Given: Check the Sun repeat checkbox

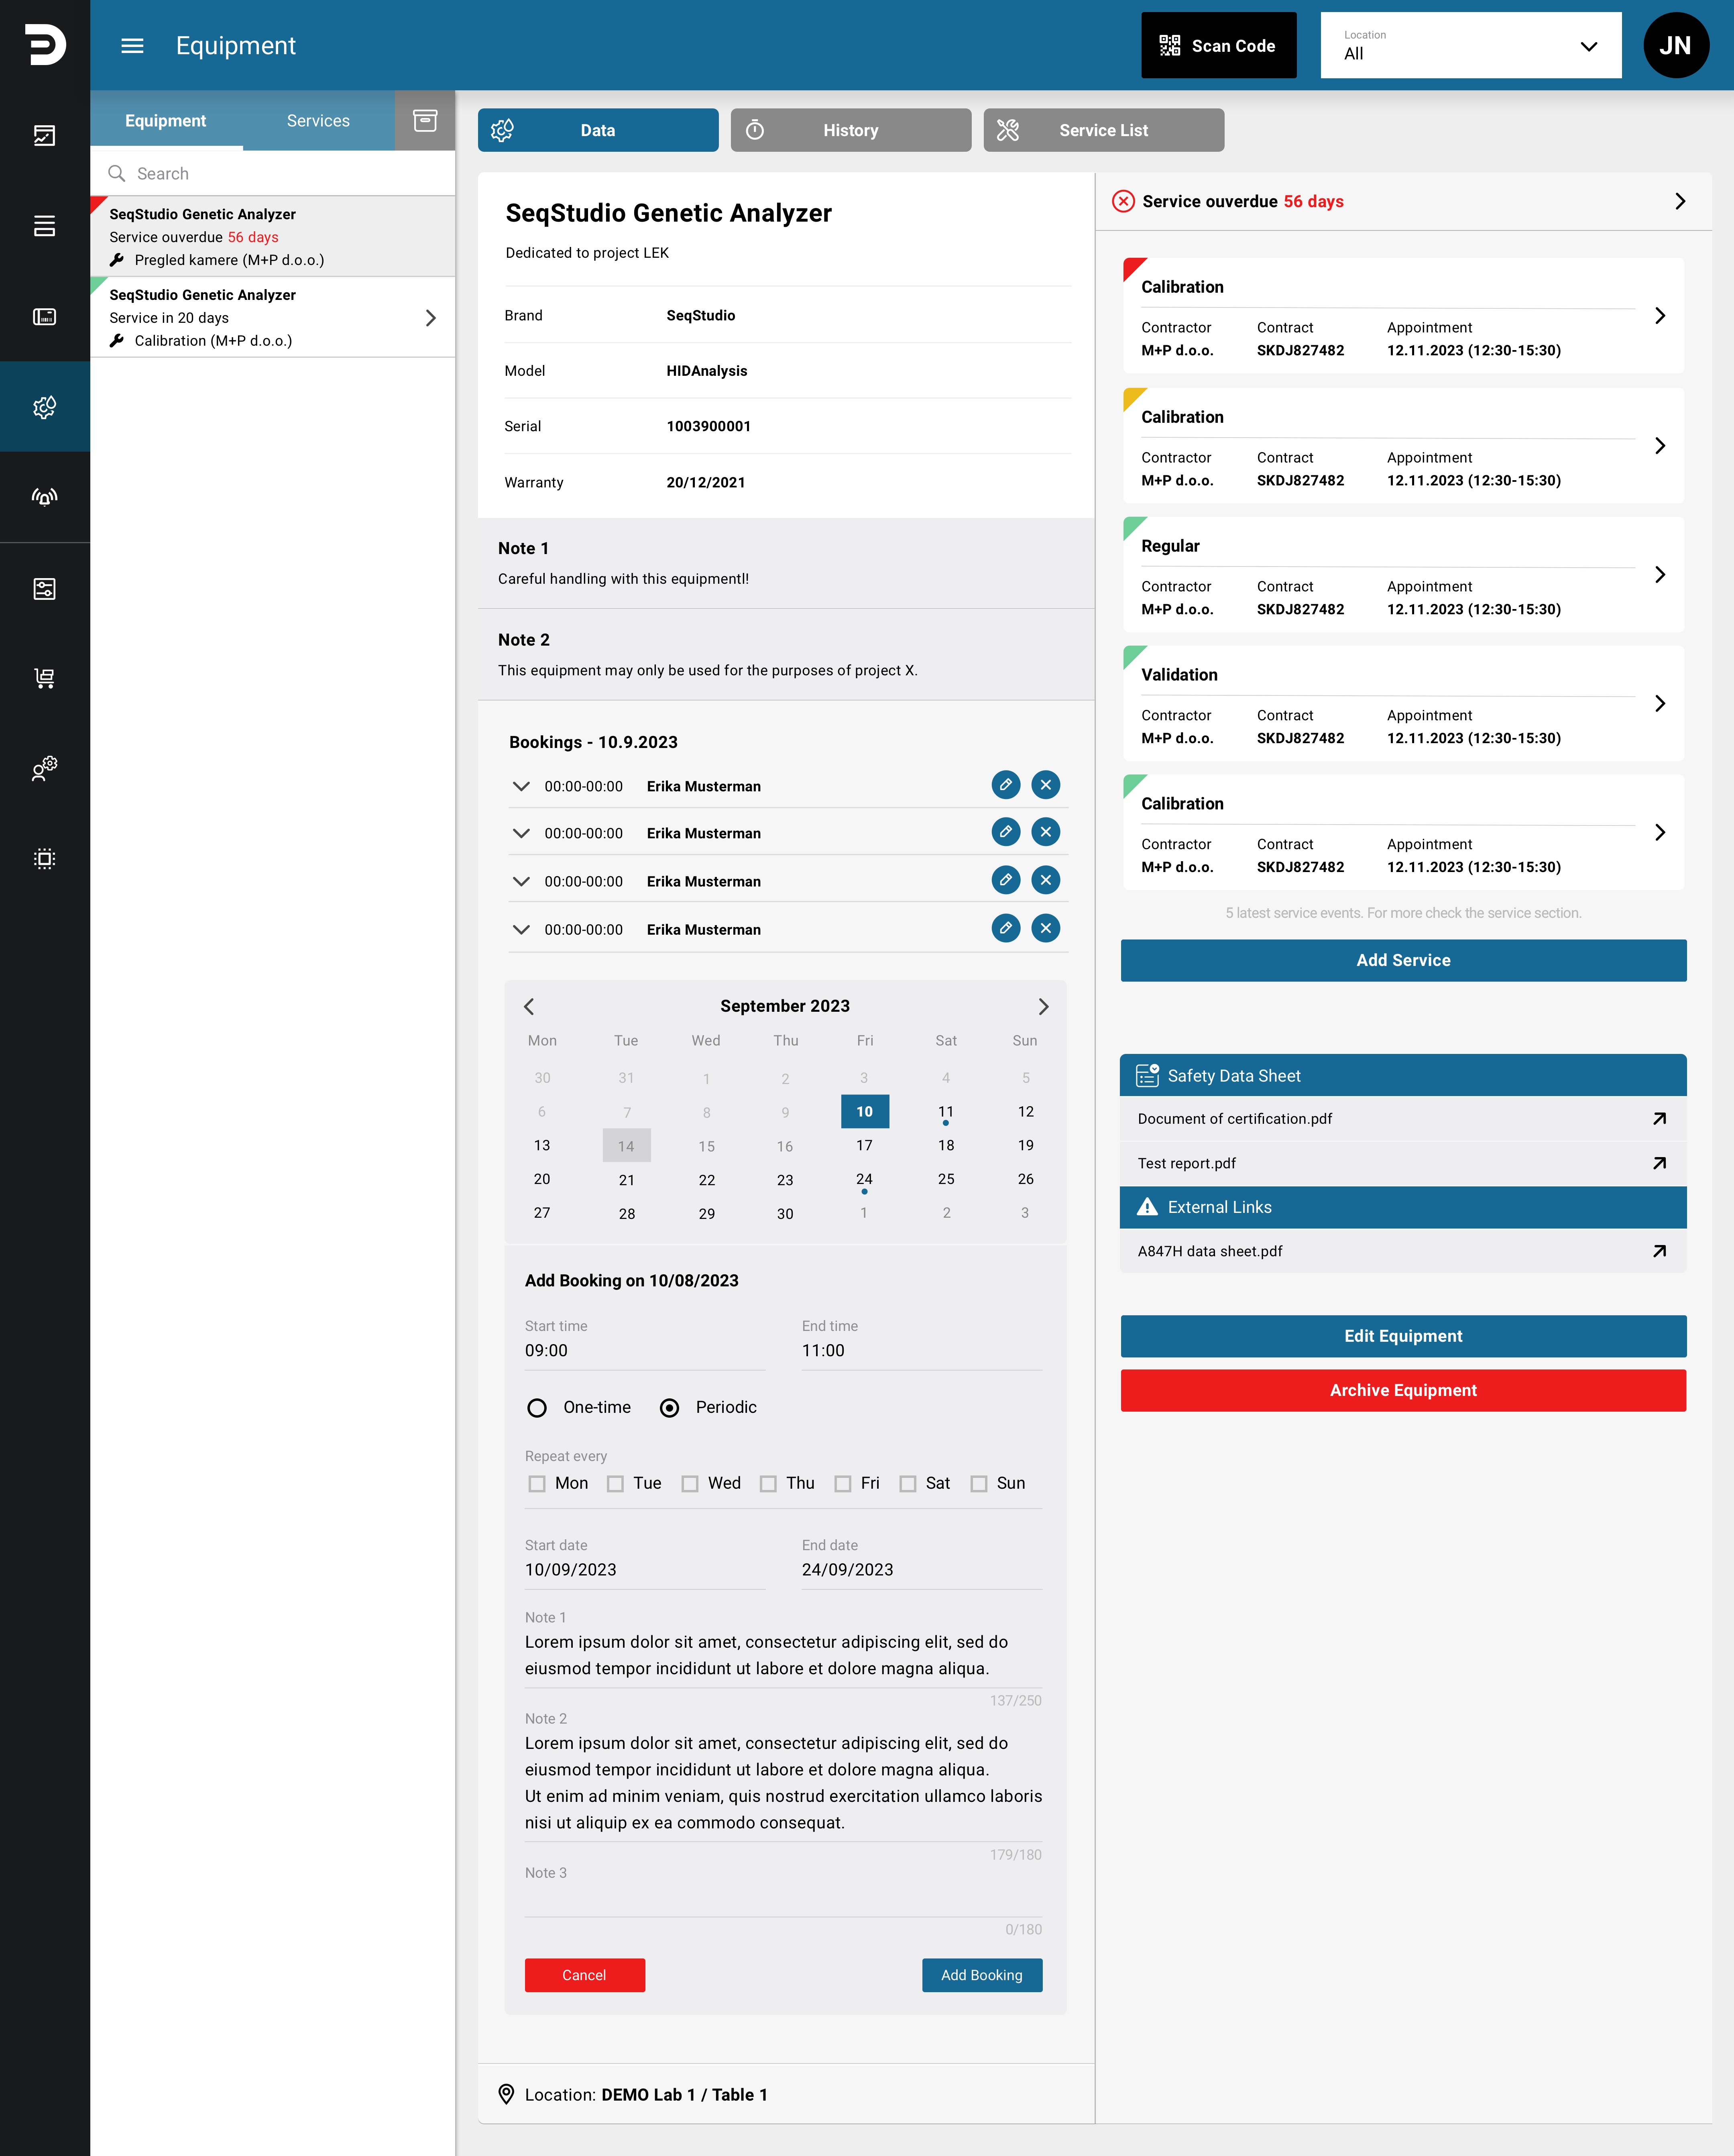Looking at the screenshot, I should click(979, 1484).
